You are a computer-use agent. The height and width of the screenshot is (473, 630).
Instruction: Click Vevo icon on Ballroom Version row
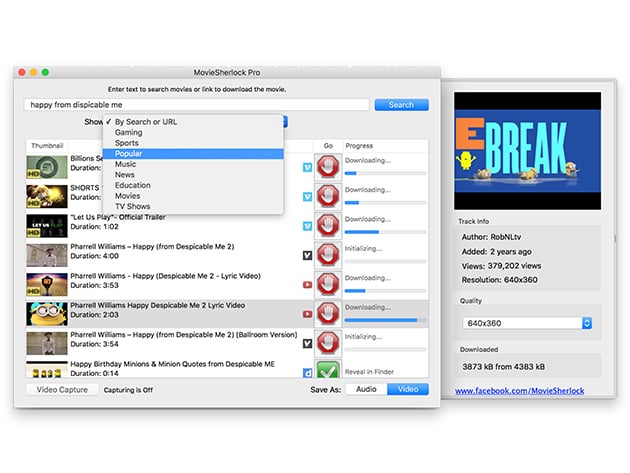coord(307,343)
